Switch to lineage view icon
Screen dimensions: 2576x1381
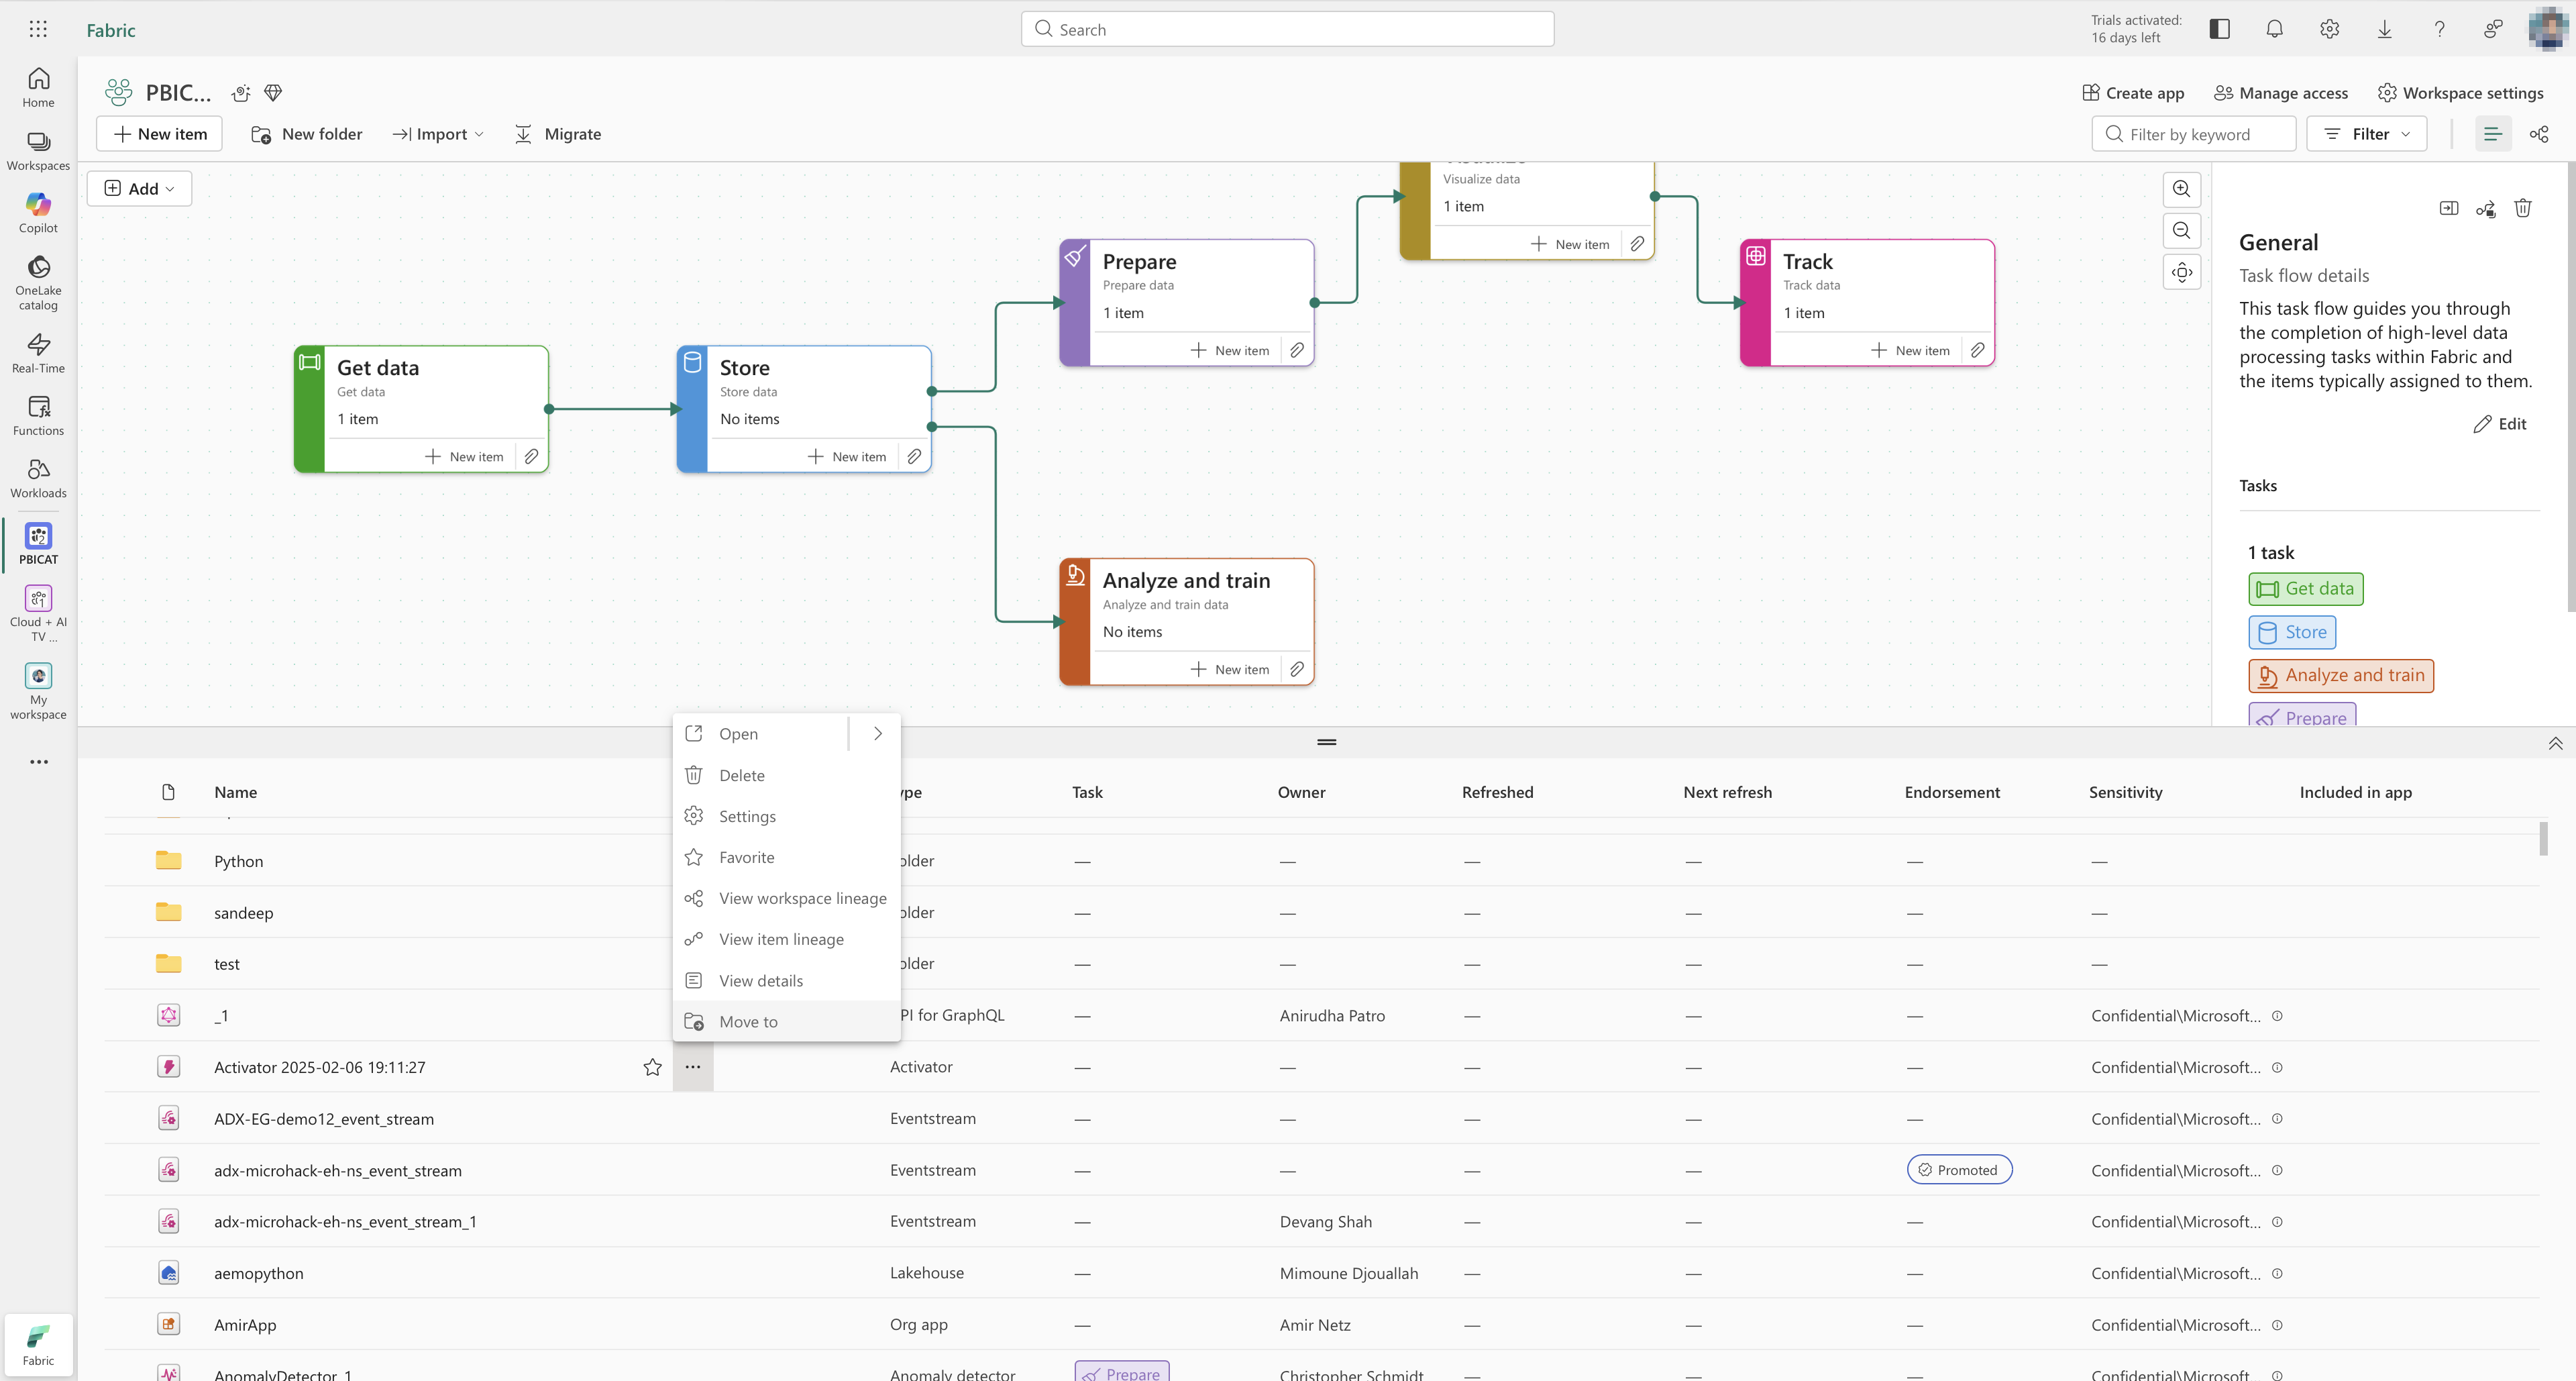2539,134
